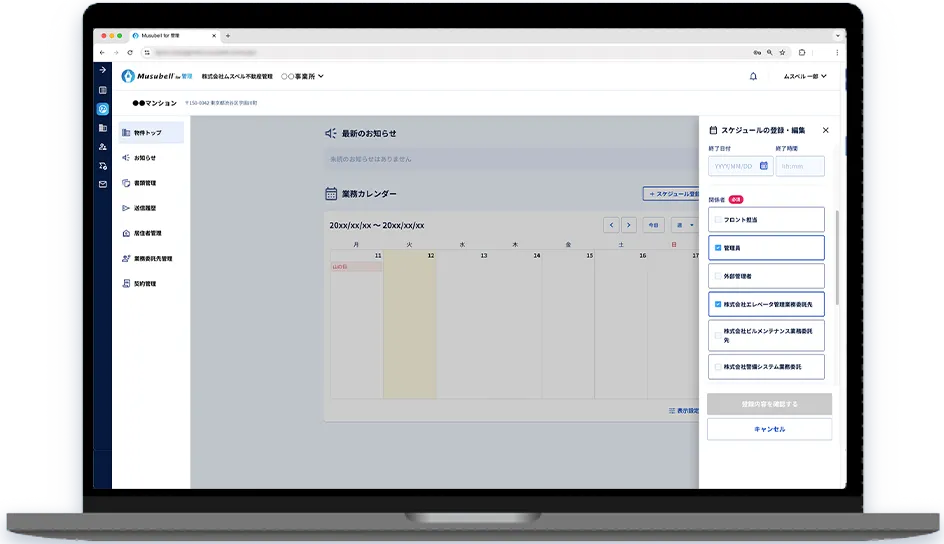The width and height of the screenshot is (944, 544).
Task: Go to previous week with left chevron
Action: pyautogui.click(x=611, y=225)
